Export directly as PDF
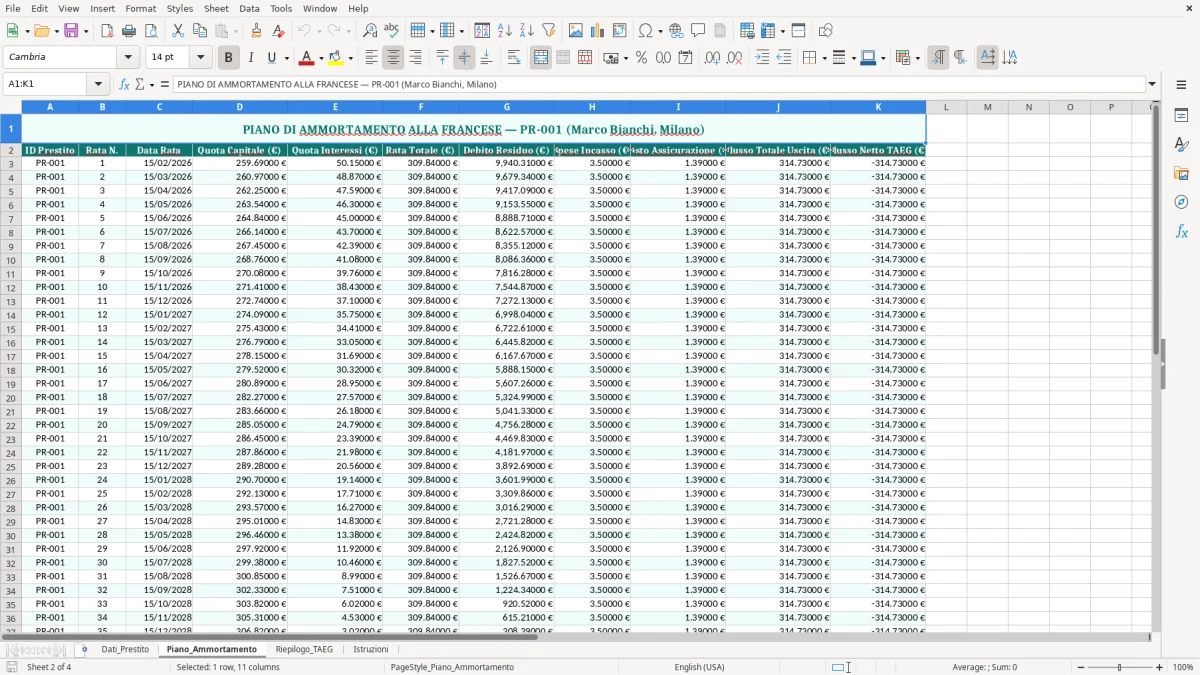1200x675 pixels. 107,31
